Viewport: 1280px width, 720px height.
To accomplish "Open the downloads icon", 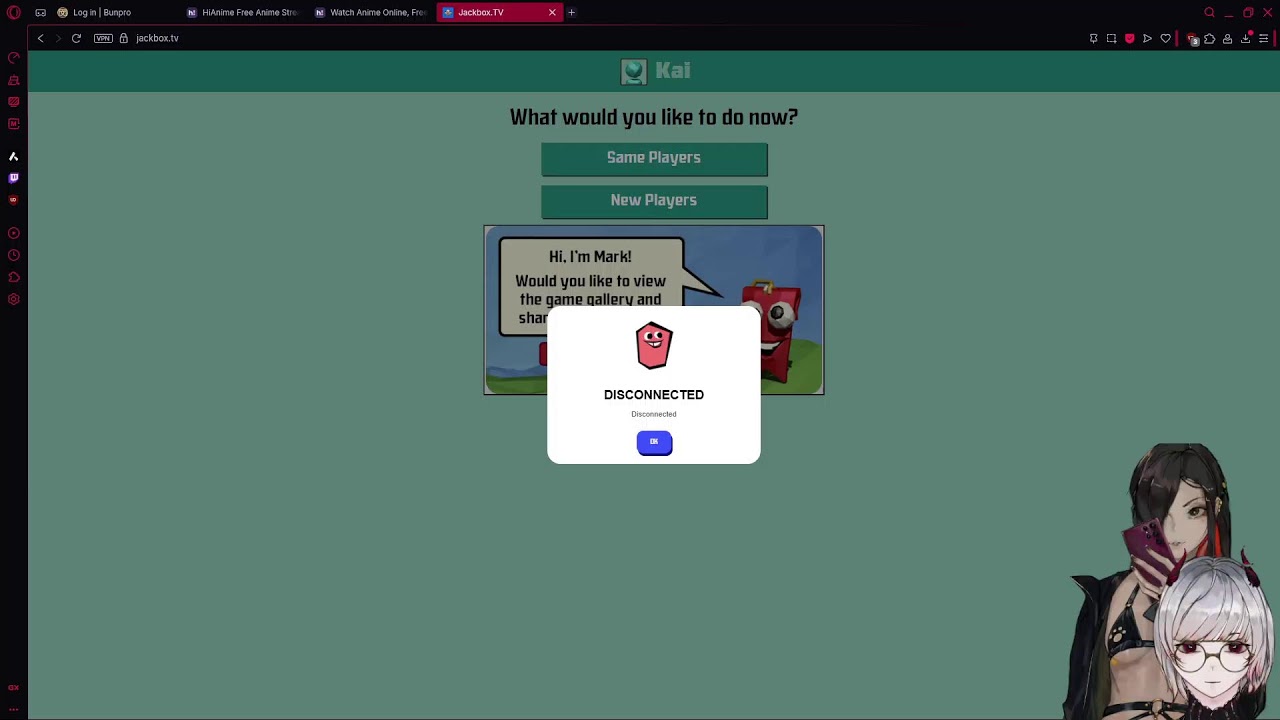I will click(x=1246, y=38).
